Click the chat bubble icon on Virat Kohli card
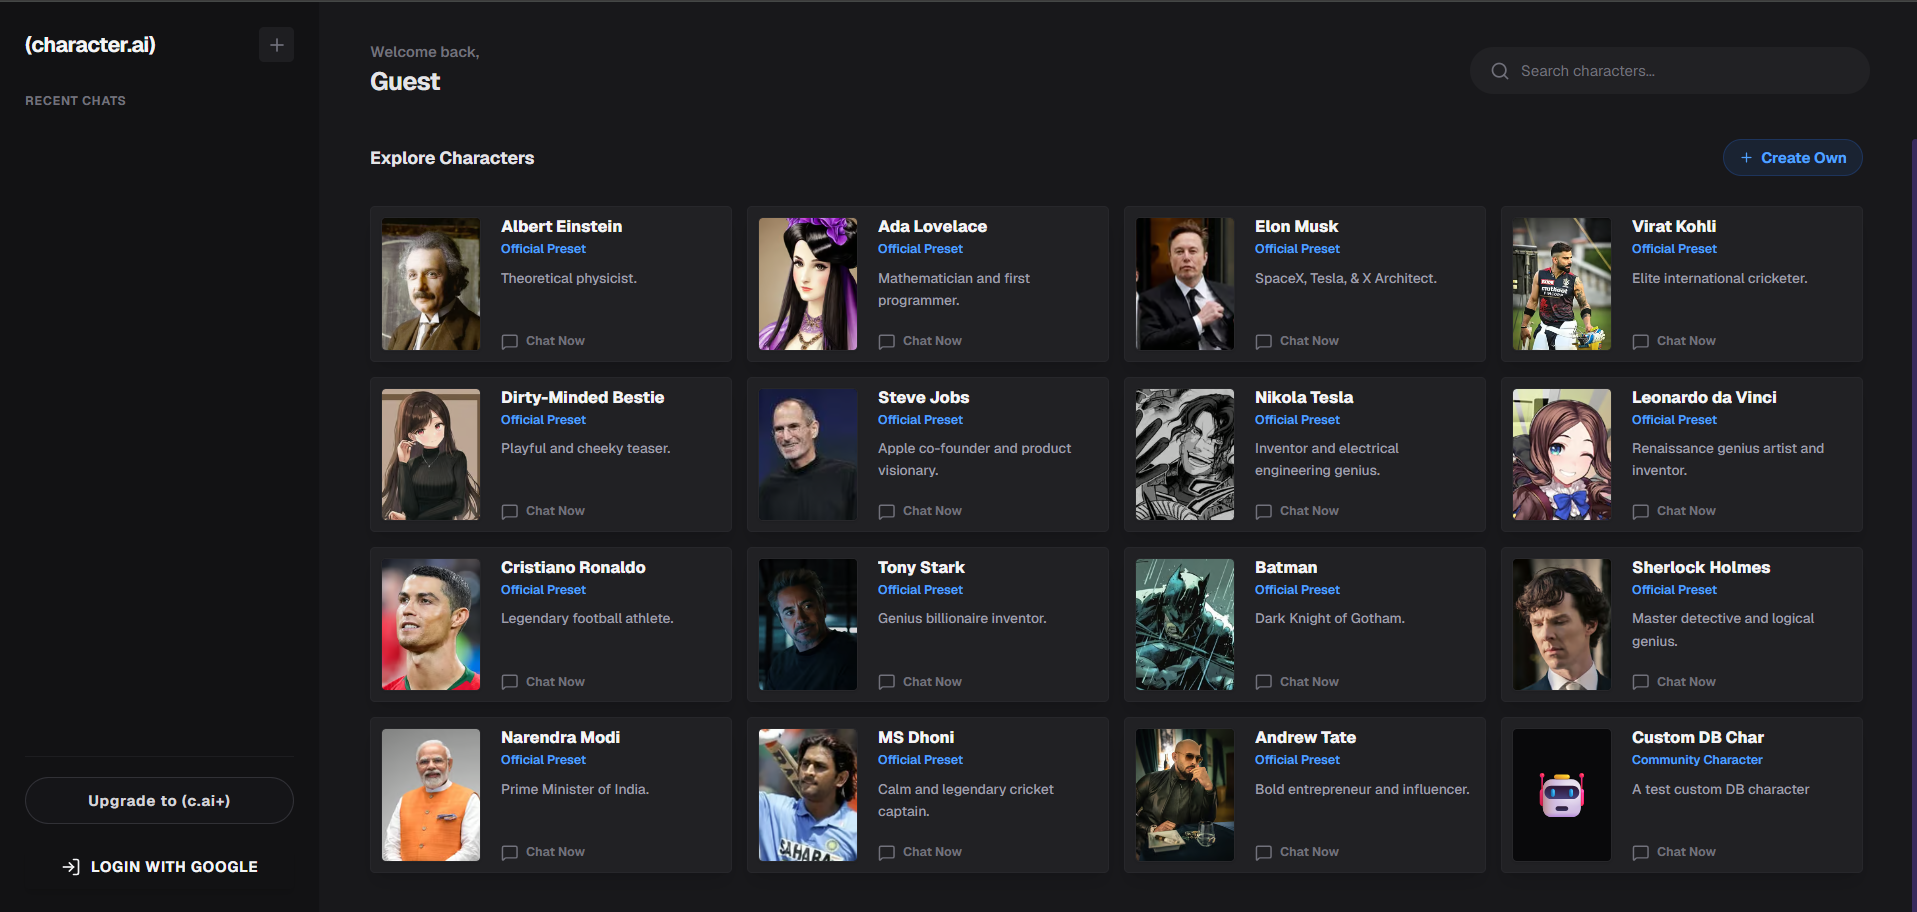1917x912 pixels. point(1641,341)
